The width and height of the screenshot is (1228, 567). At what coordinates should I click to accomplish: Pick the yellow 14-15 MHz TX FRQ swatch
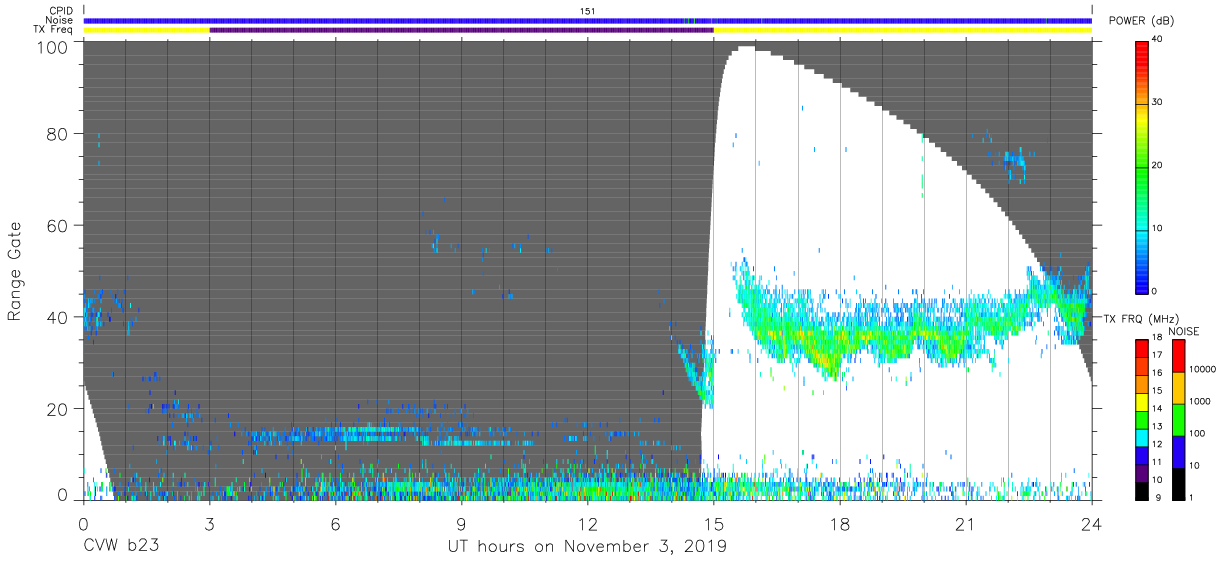click(1141, 402)
